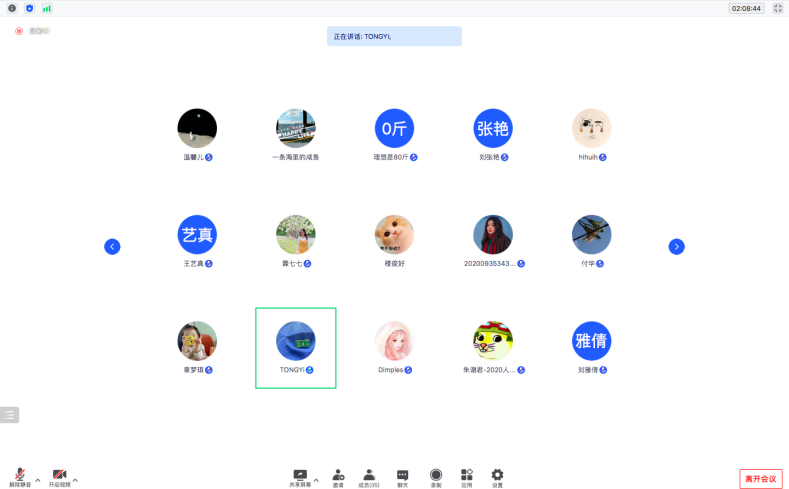This screenshot has width=789, height=489.
Task: Open the settings (设置) gear
Action: tap(497, 475)
